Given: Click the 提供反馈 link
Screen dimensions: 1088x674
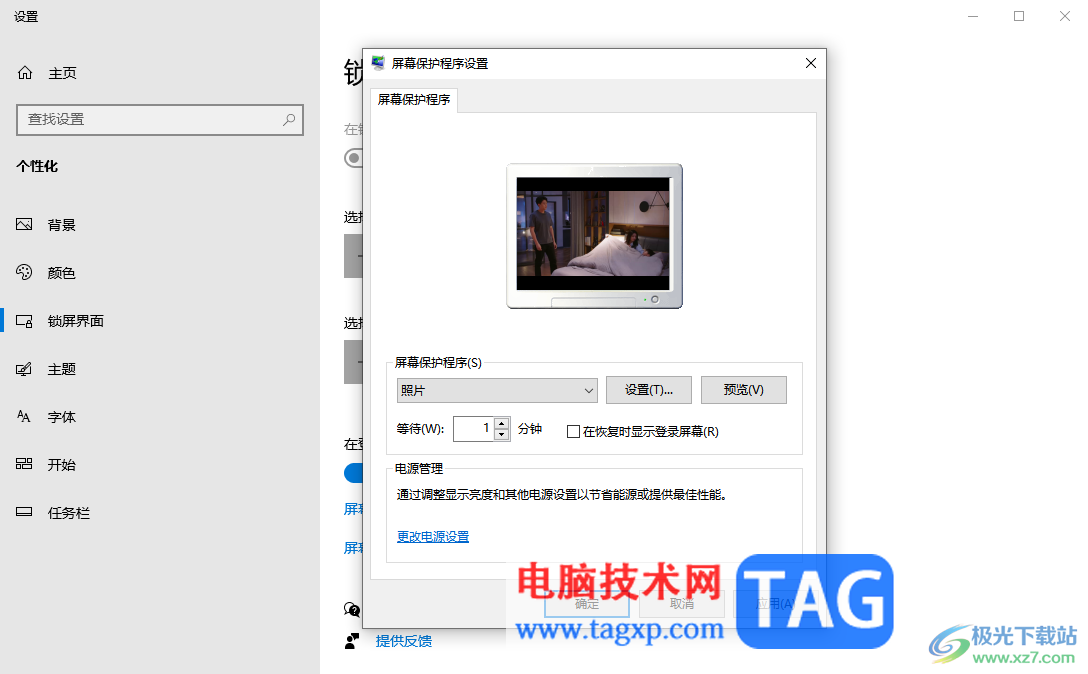Looking at the screenshot, I should click(404, 641).
